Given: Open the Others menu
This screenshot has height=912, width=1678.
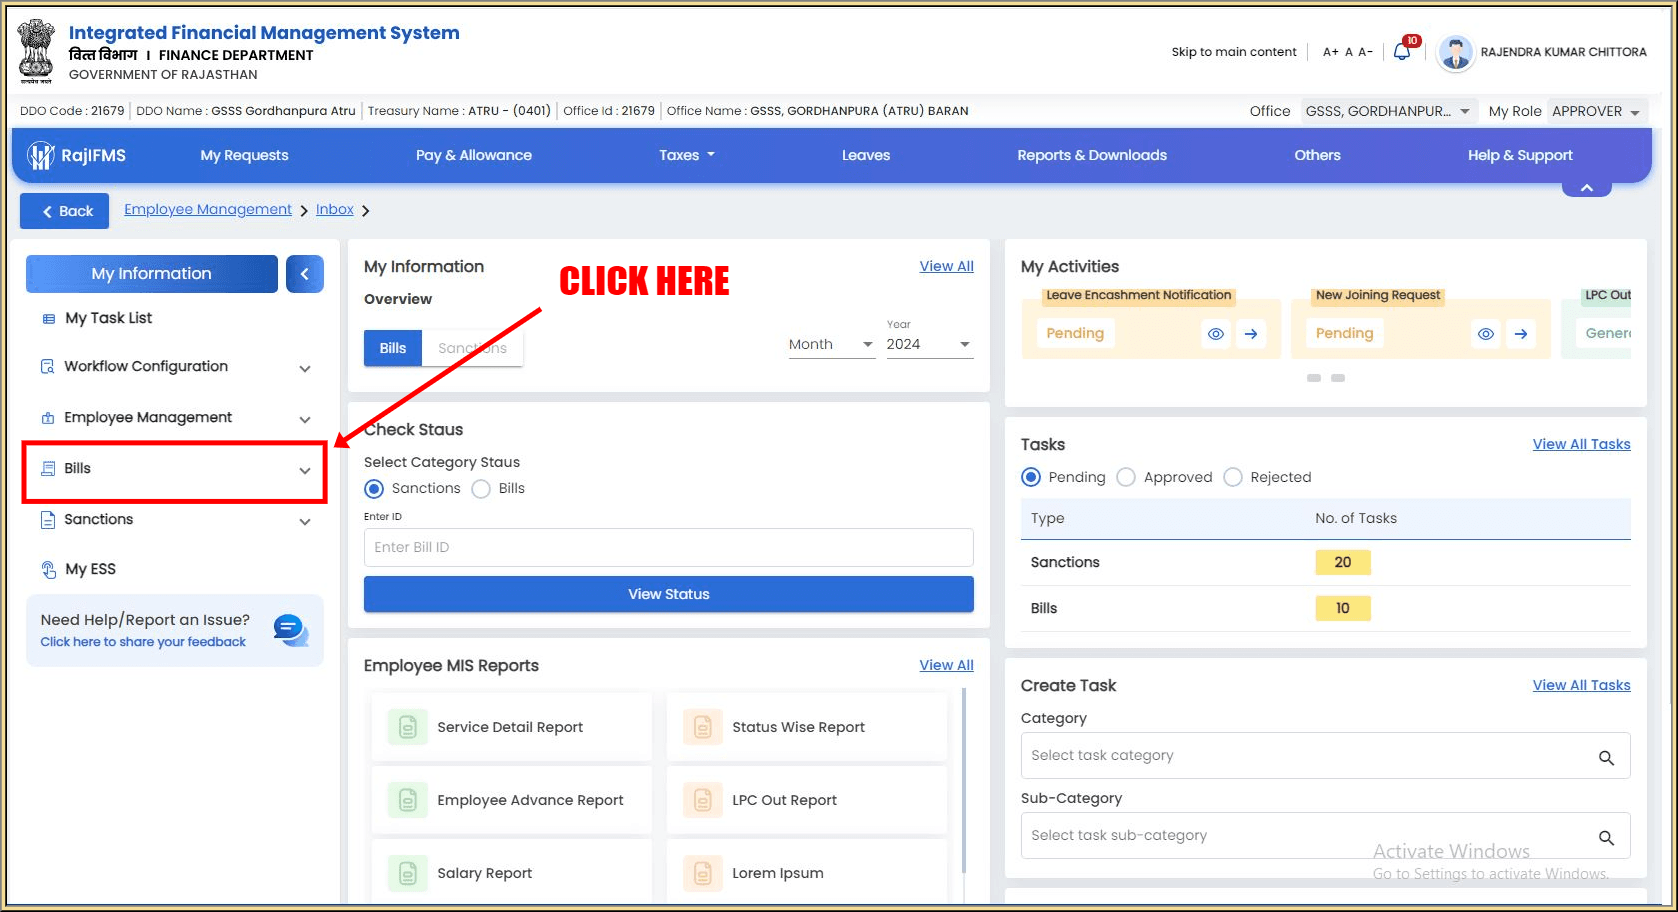Looking at the screenshot, I should pos(1317,155).
